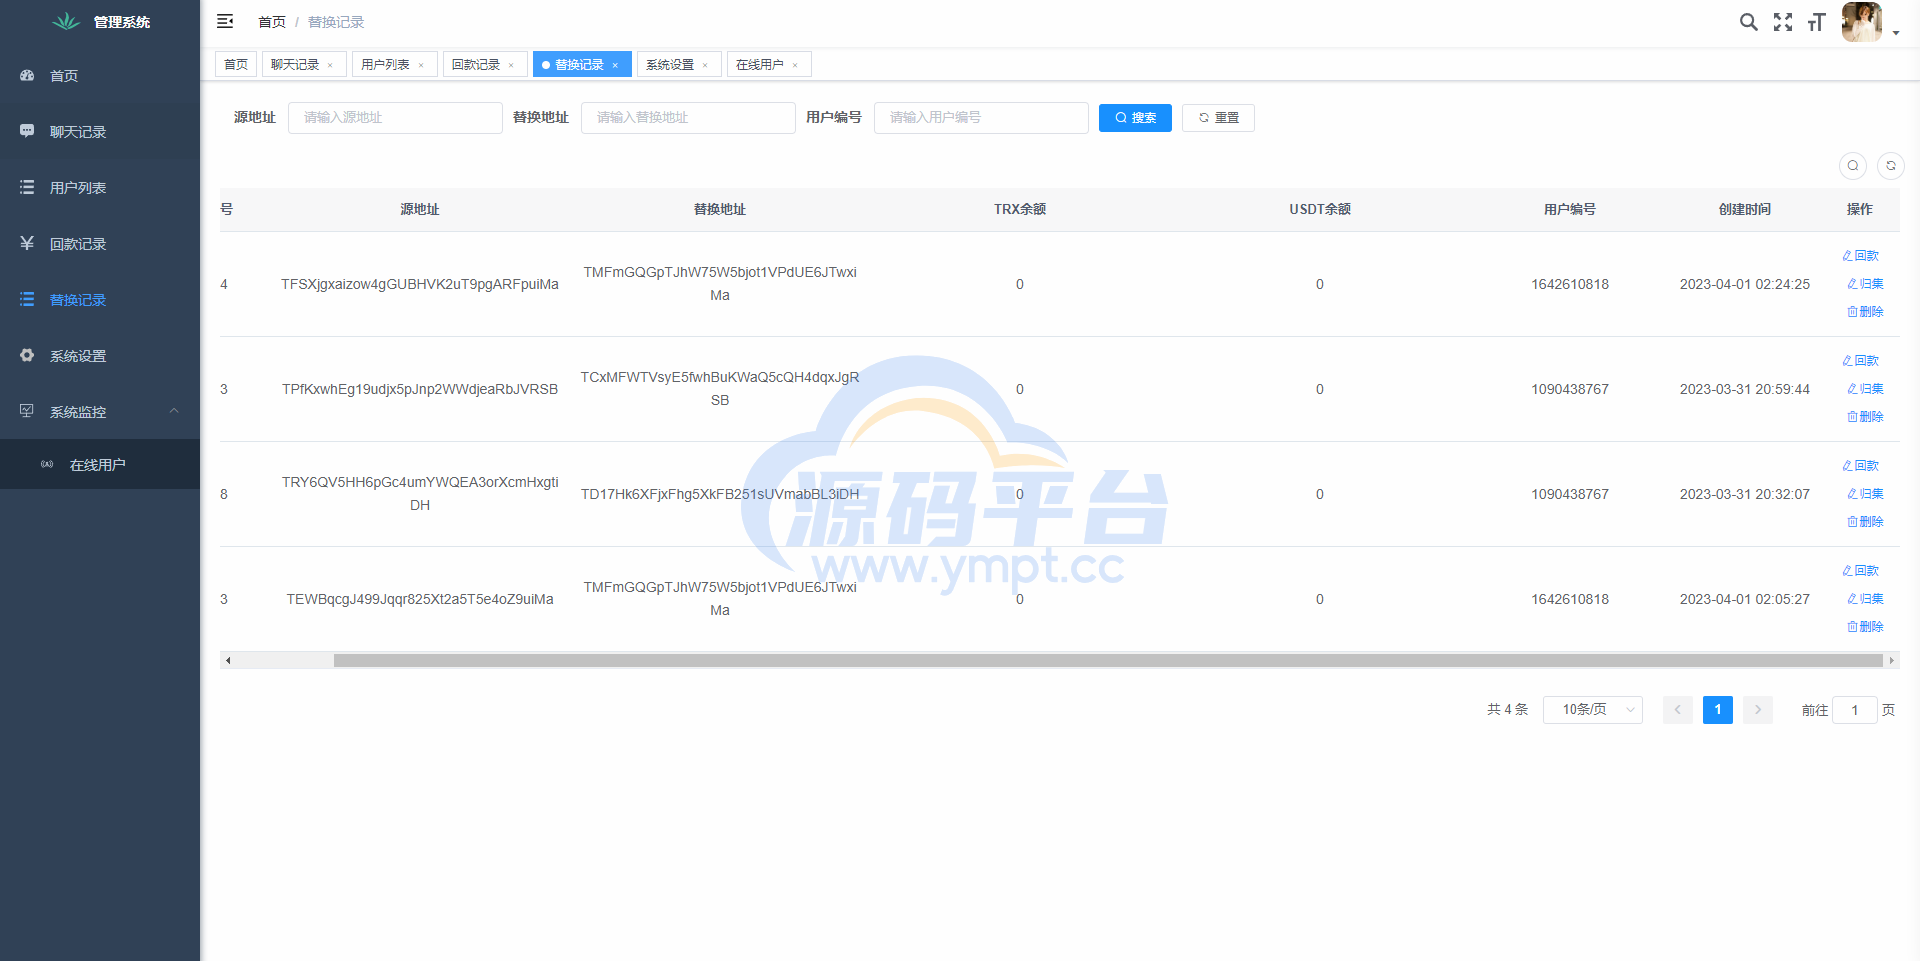Select page 1 in pagination
This screenshot has width=1920, height=961.
1717,710
